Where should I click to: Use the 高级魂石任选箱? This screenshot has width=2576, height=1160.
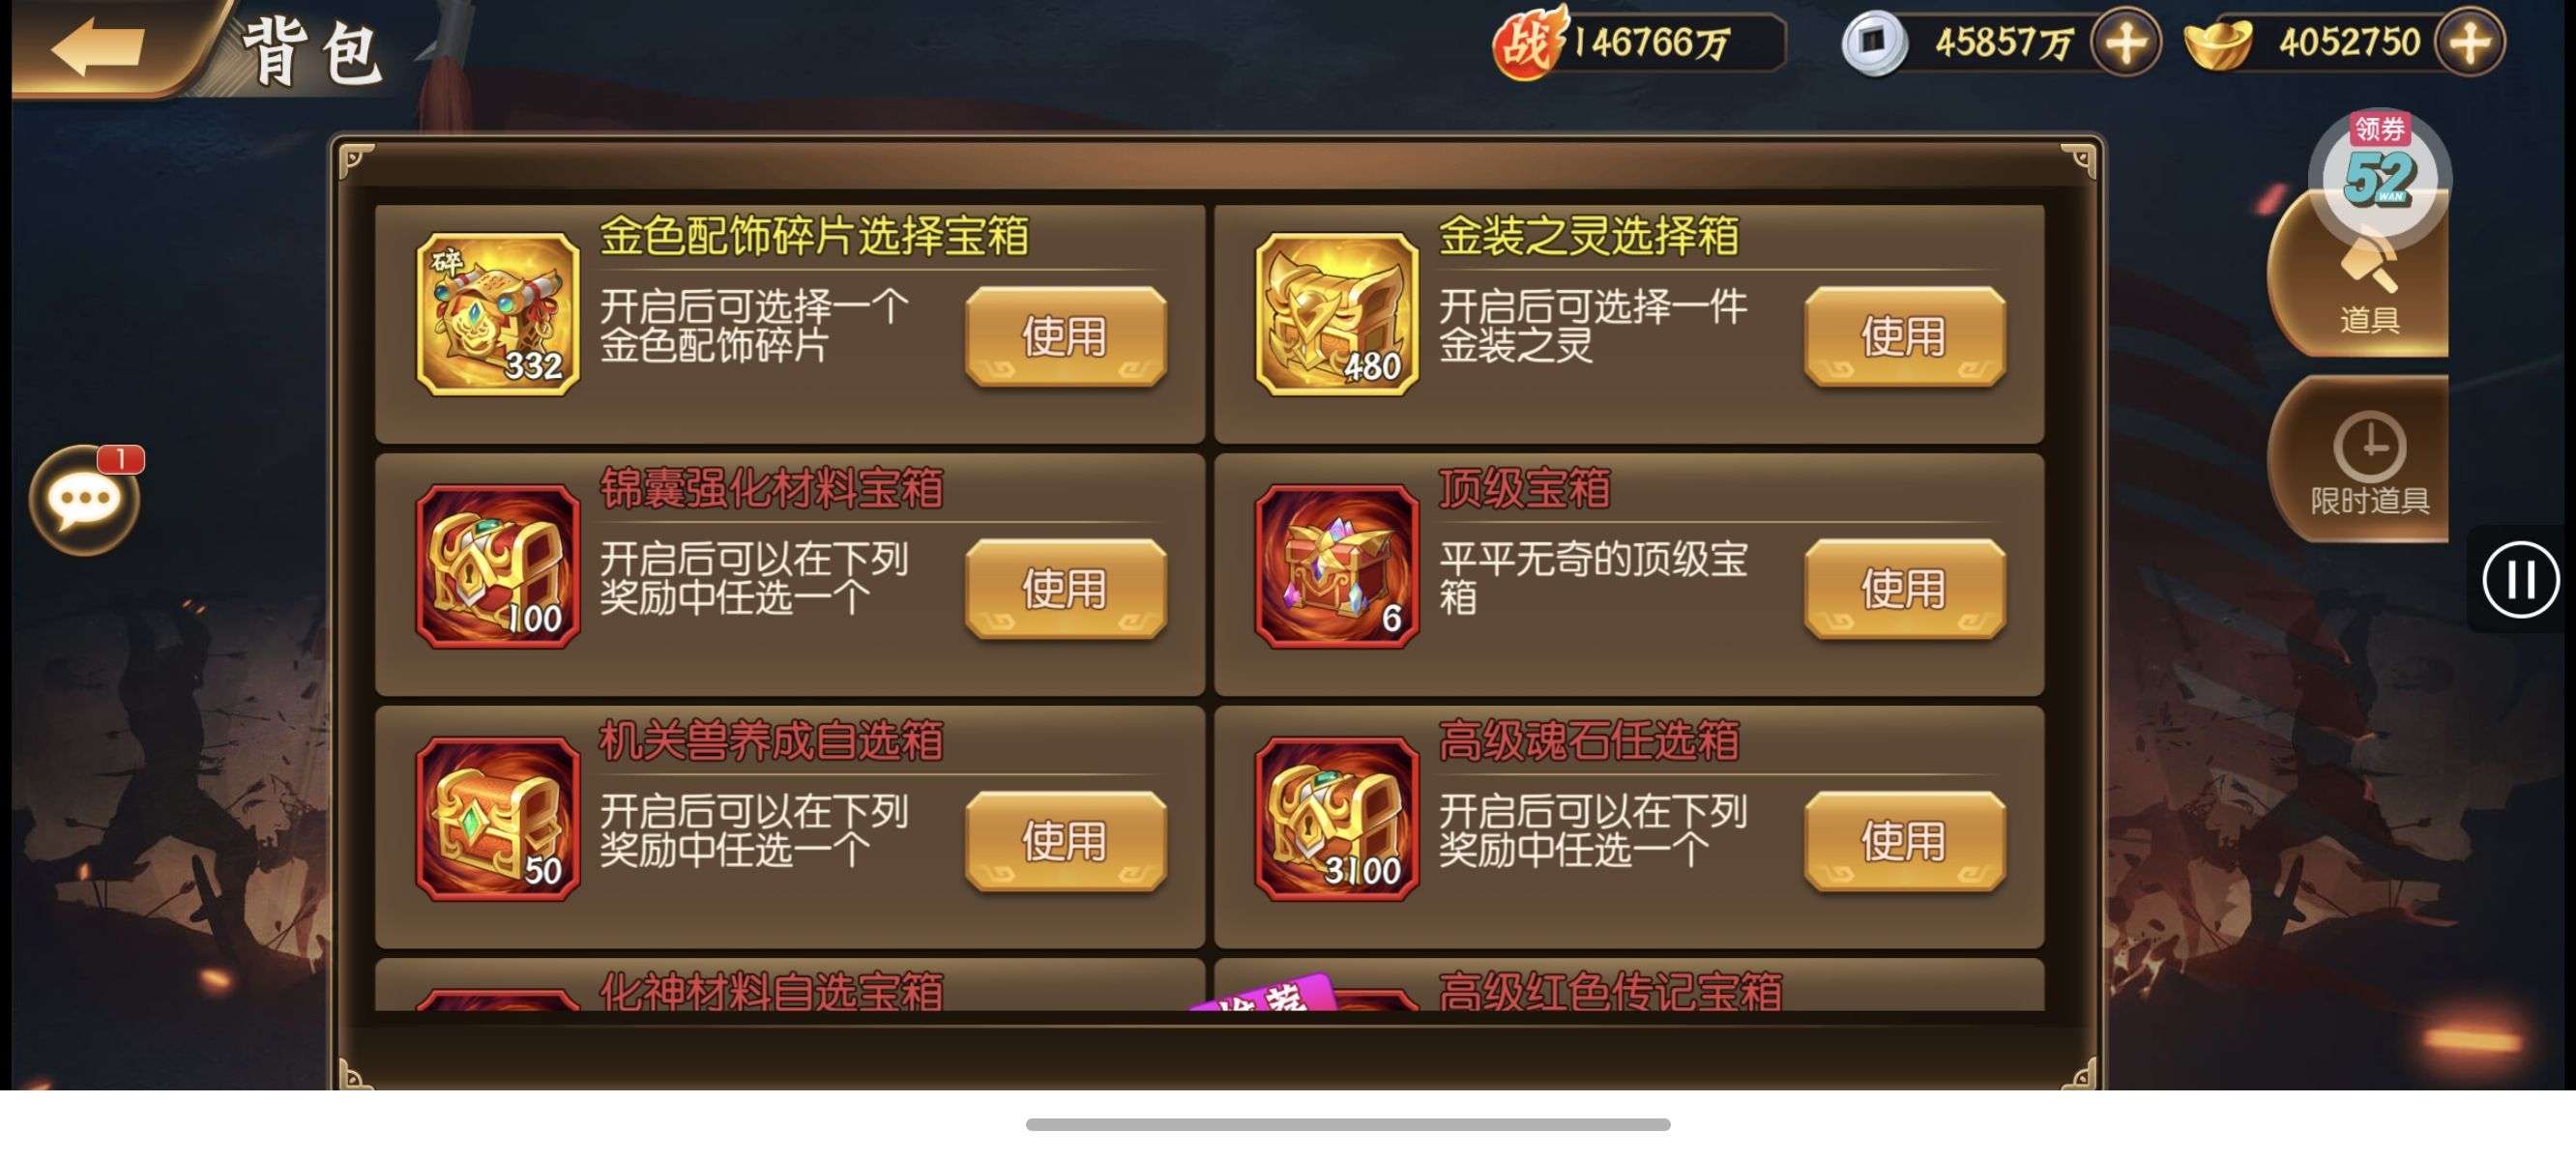[1904, 841]
